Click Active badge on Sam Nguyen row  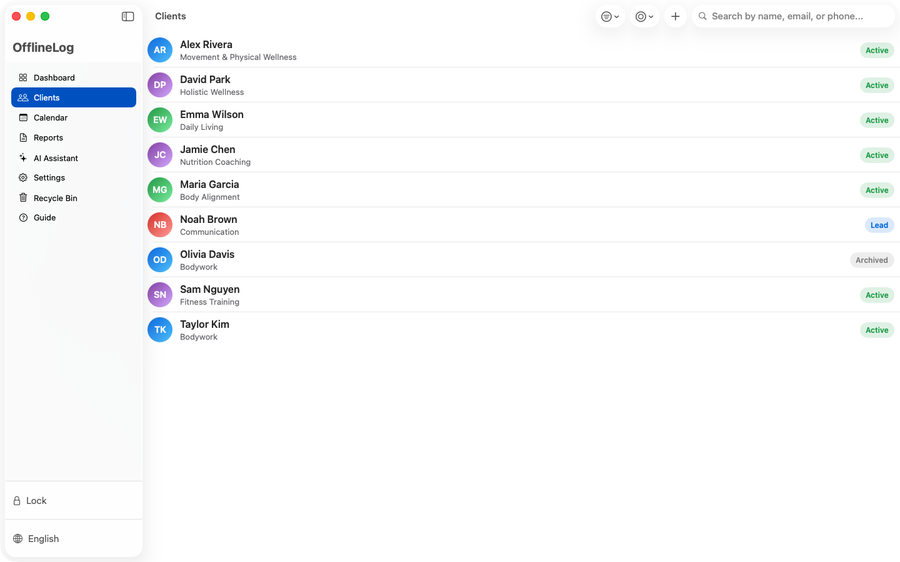[x=876, y=295]
